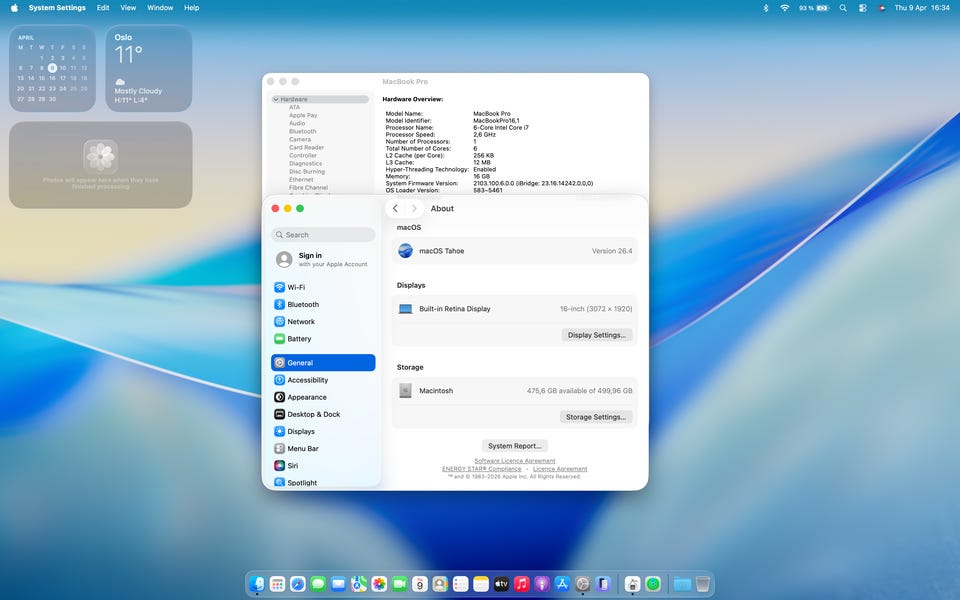This screenshot has width=960, height=600.
Task: Open the Window menu
Action: coord(160,8)
